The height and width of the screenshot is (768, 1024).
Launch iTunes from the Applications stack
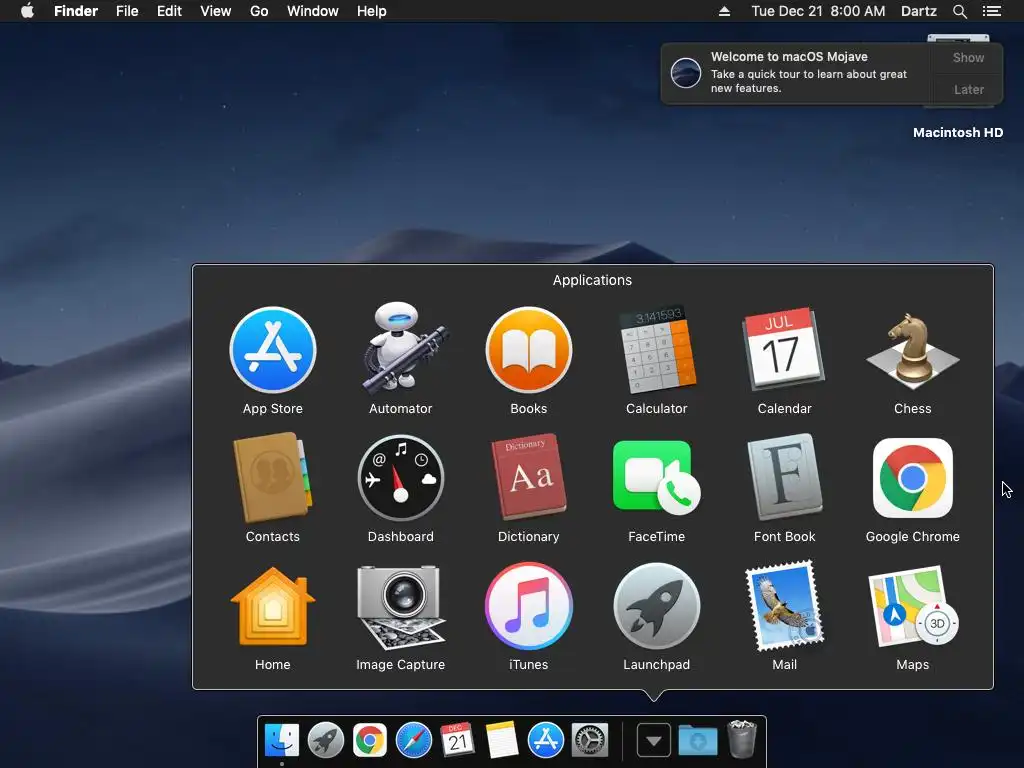528,606
